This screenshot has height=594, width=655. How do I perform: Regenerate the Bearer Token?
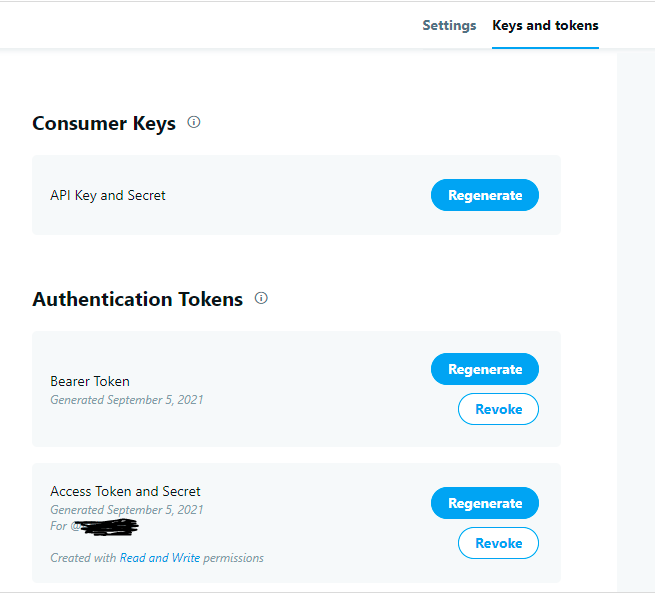tap(485, 369)
